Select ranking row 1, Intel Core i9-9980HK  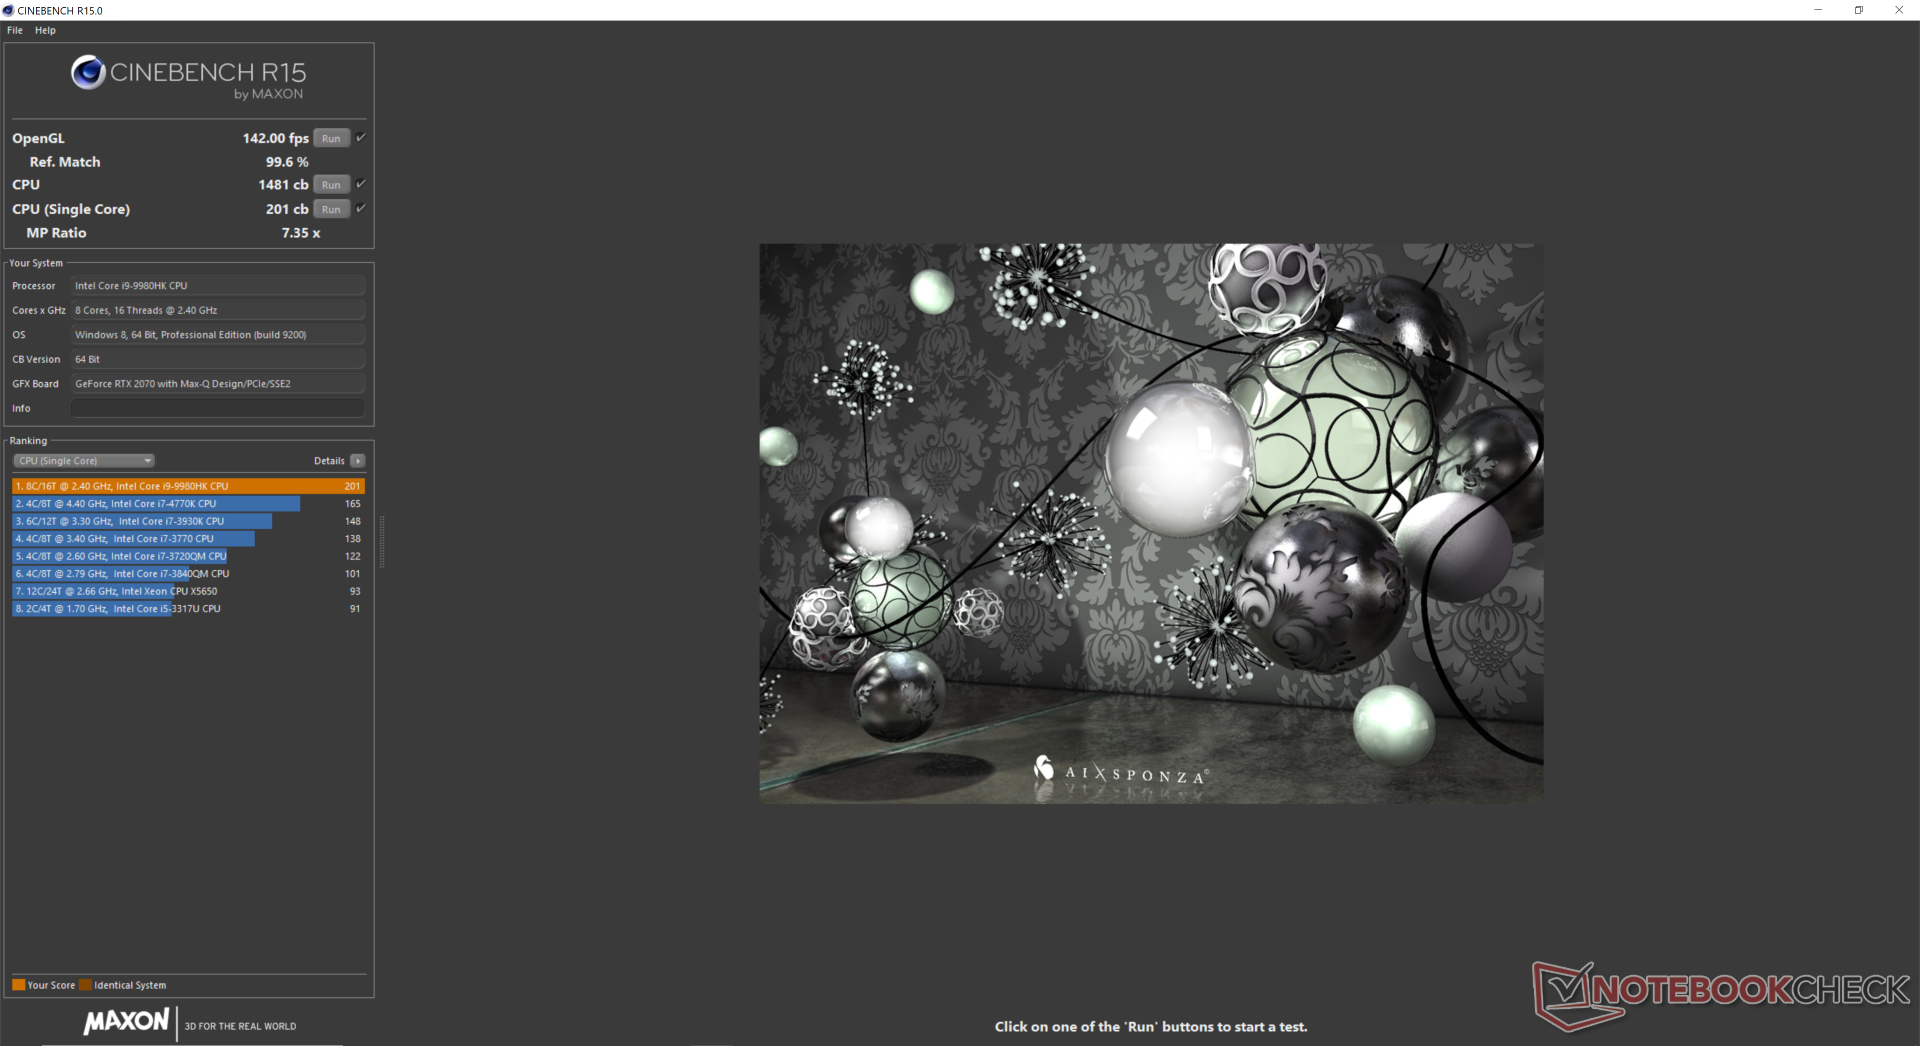pos(188,486)
